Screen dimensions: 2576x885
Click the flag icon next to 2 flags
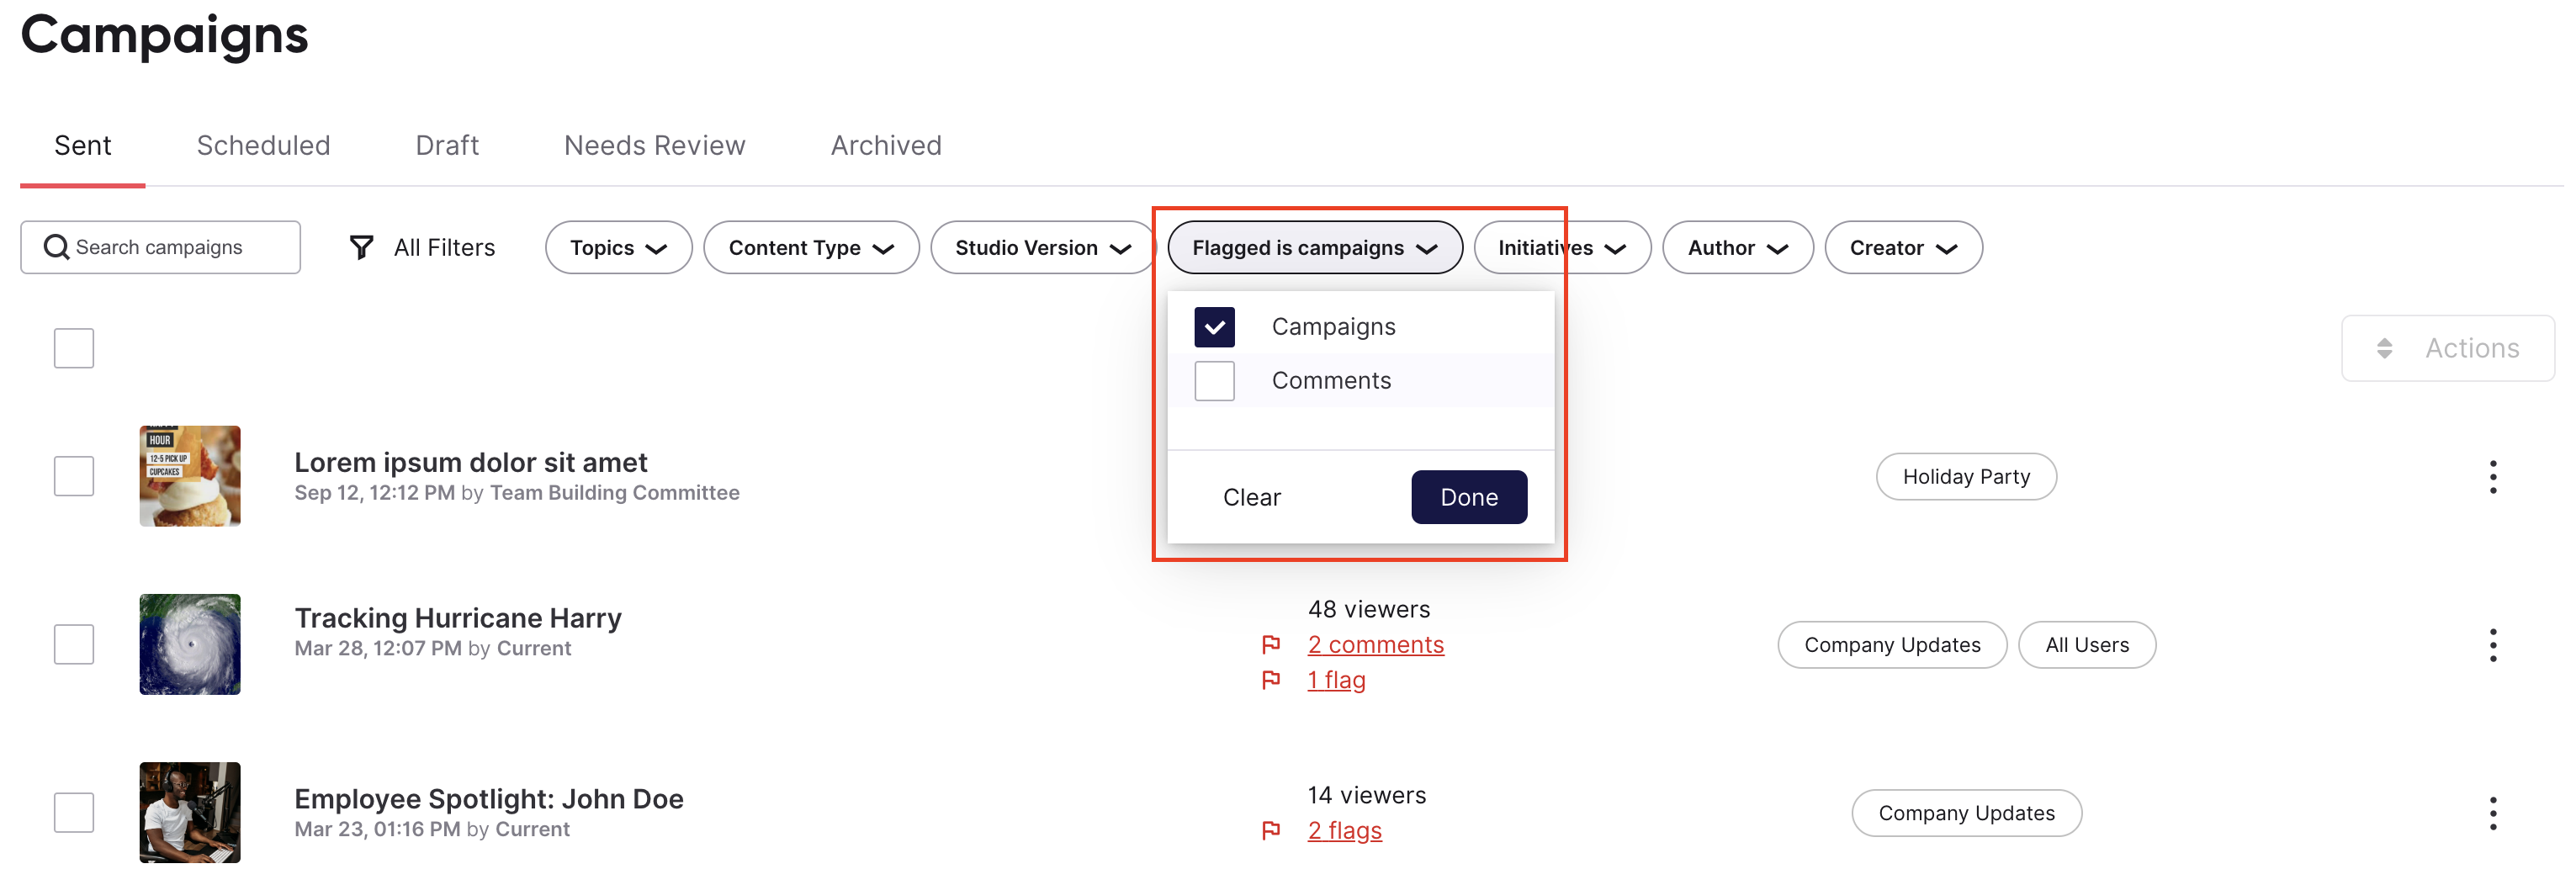click(x=1271, y=830)
